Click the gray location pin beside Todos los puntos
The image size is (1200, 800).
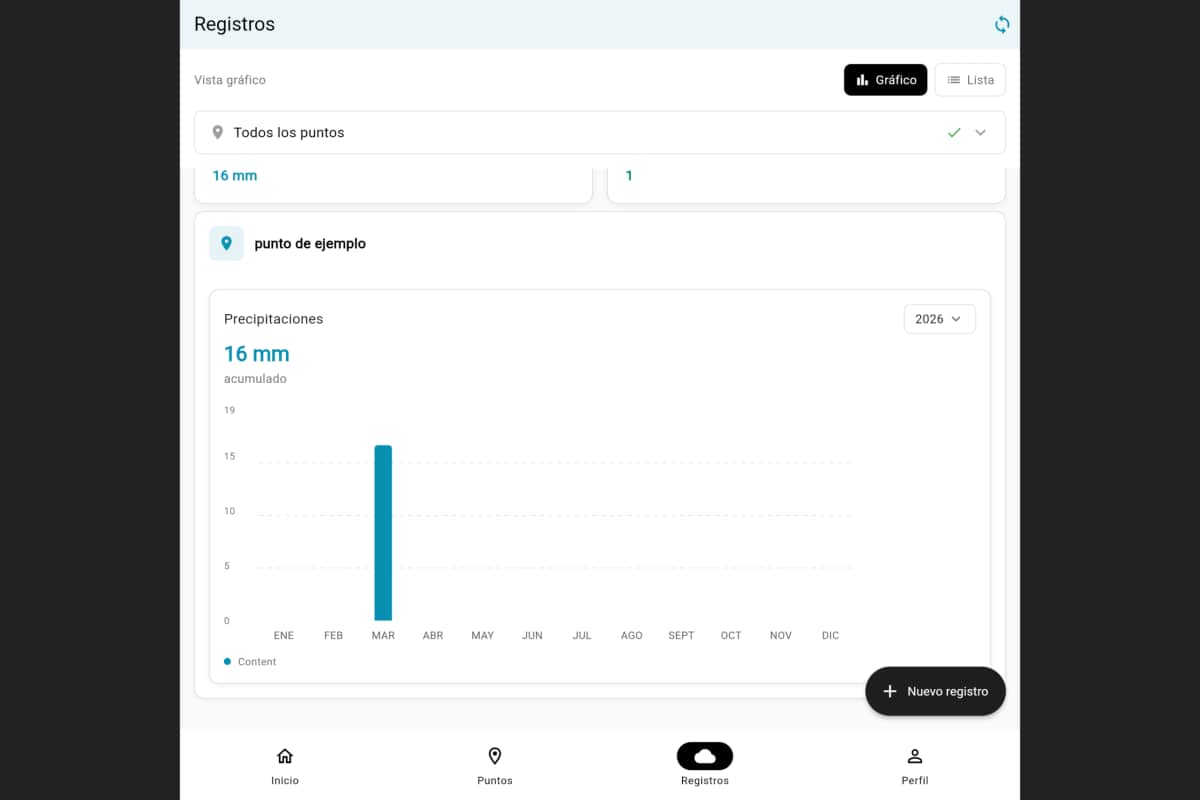218,132
